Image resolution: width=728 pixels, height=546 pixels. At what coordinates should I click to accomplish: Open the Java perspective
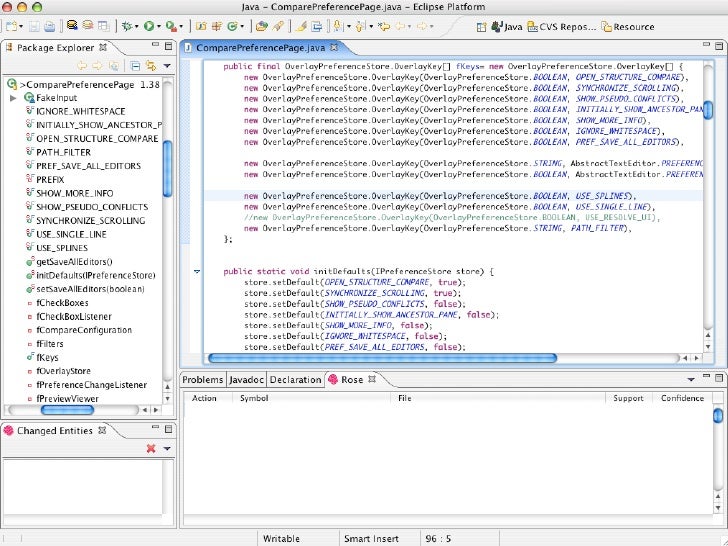point(508,27)
